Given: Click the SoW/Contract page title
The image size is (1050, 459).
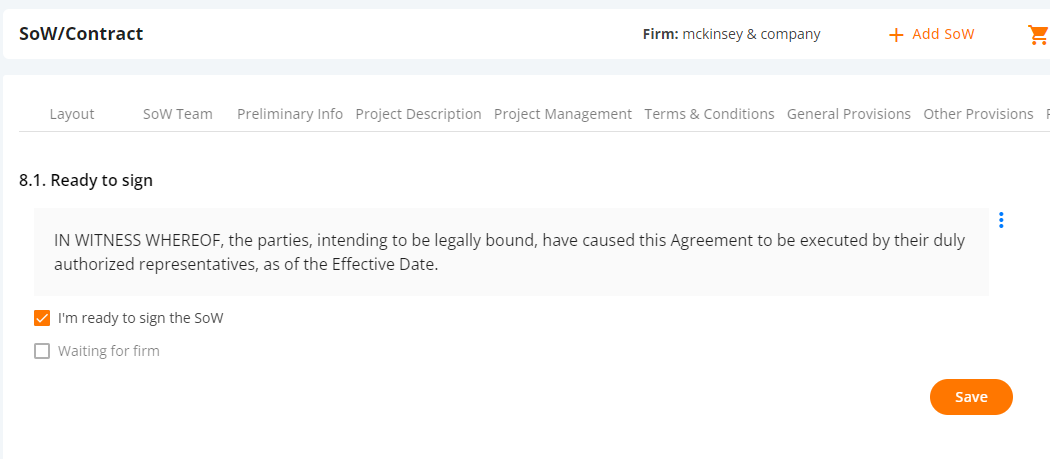Looking at the screenshot, I should coord(81,34).
